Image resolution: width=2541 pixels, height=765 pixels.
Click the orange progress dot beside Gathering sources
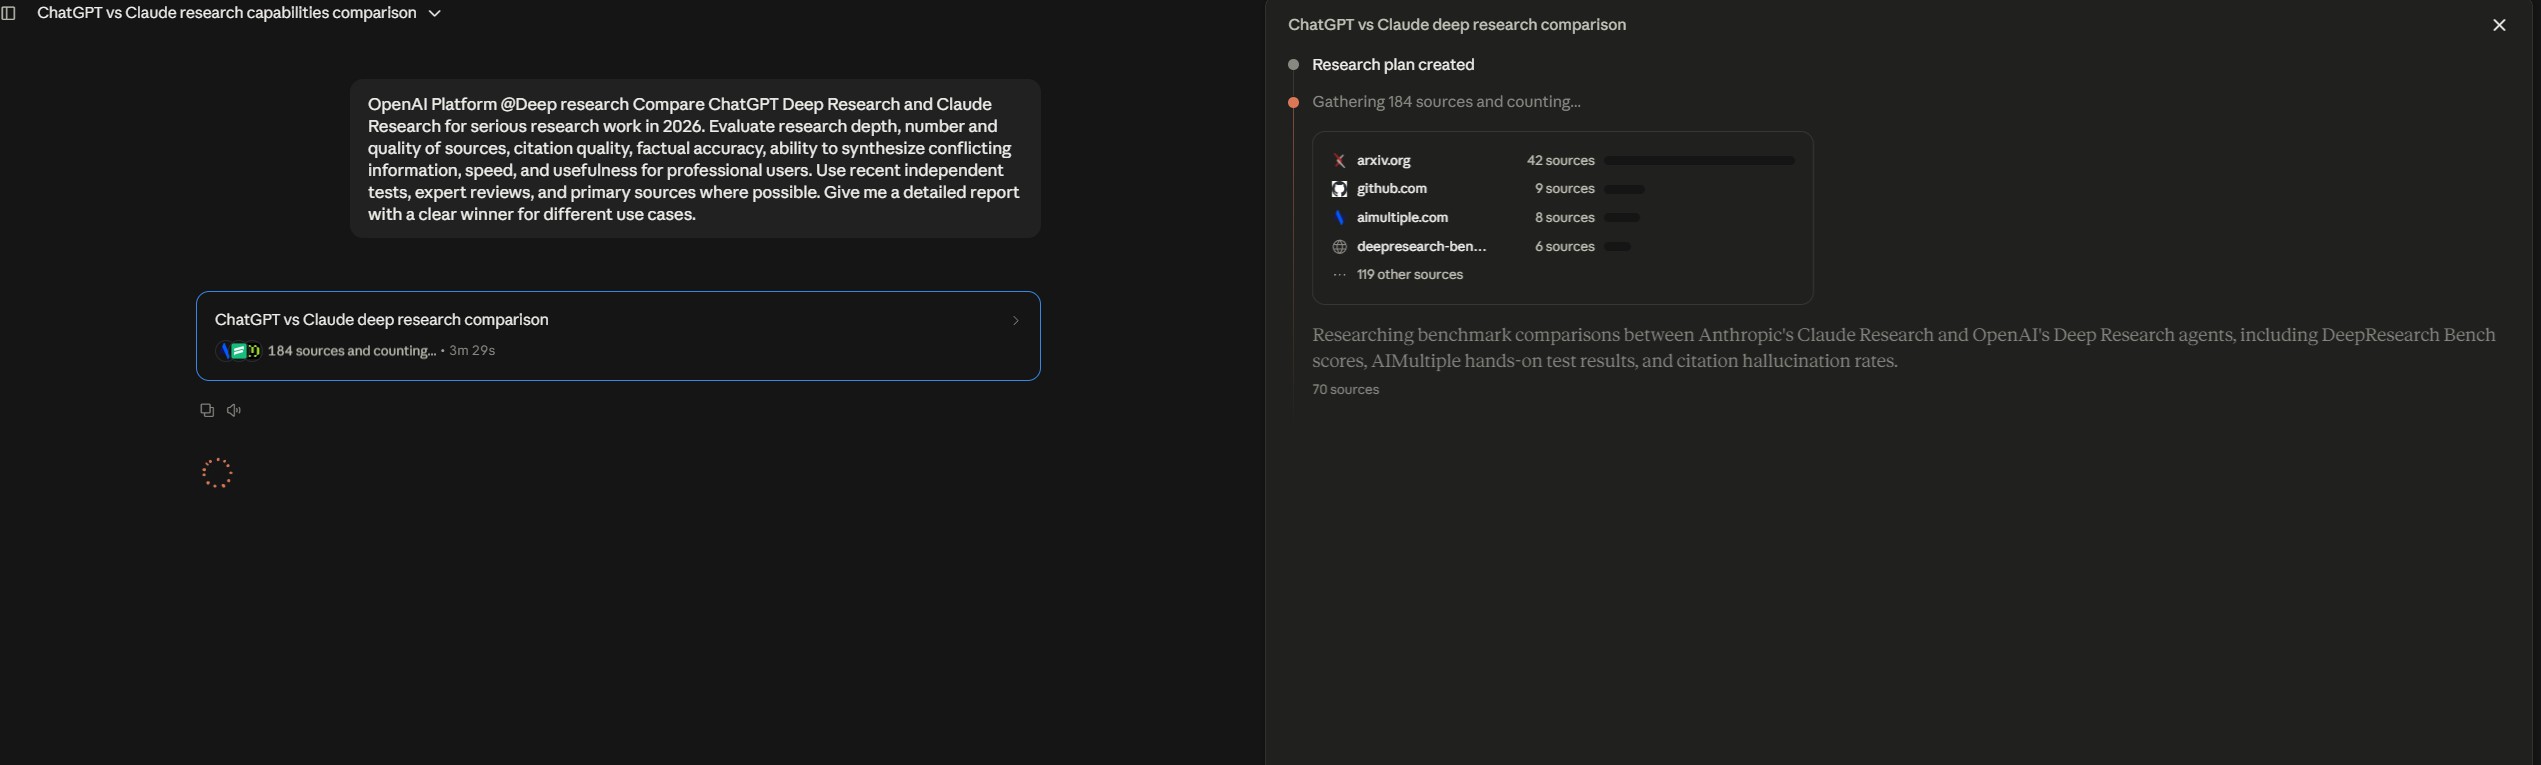(x=1293, y=102)
